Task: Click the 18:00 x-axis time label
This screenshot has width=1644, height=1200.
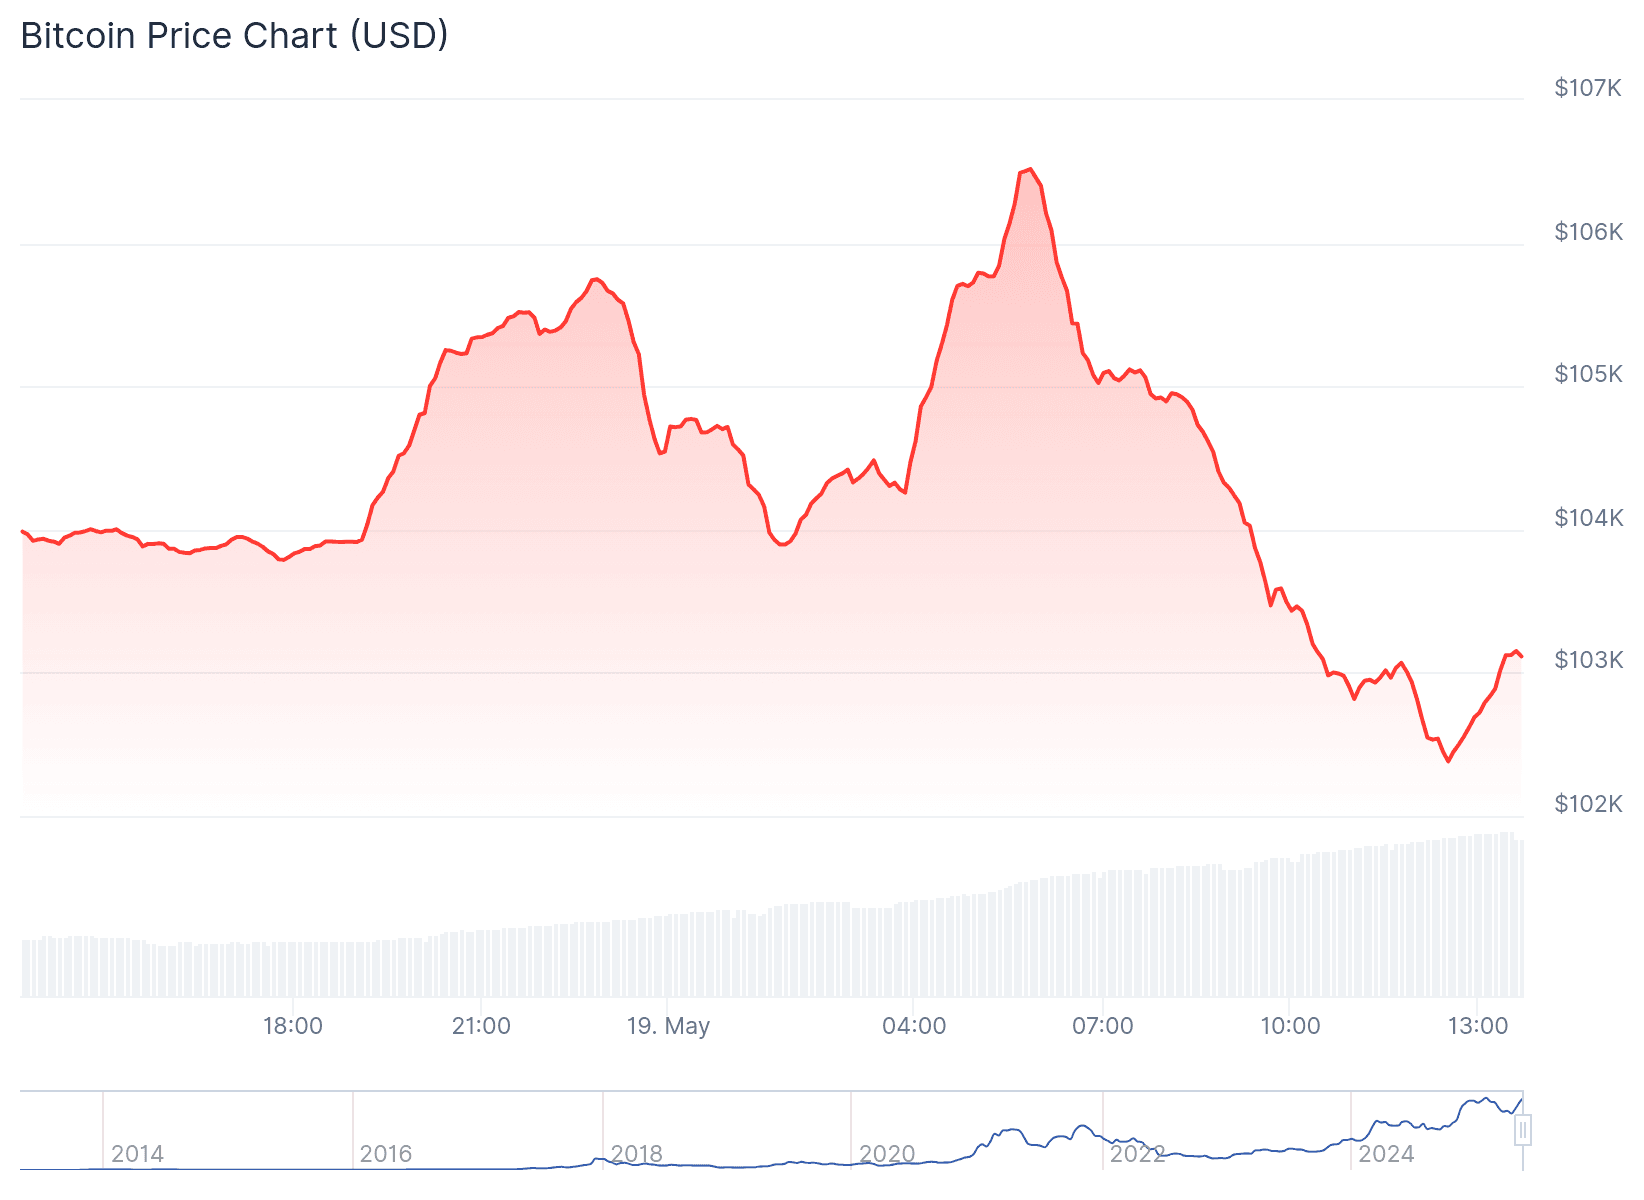Action: pos(293,1026)
